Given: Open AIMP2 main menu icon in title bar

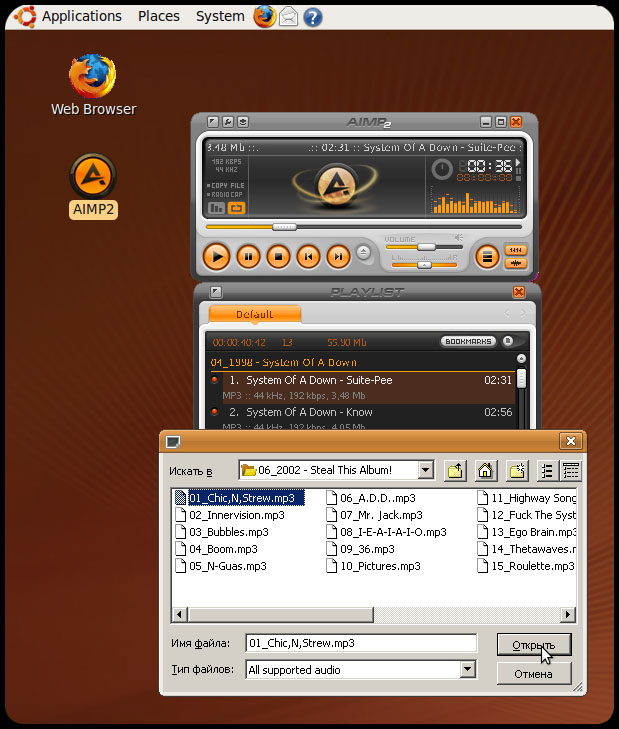Looking at the screenshot, I should (x=213, y=122).
